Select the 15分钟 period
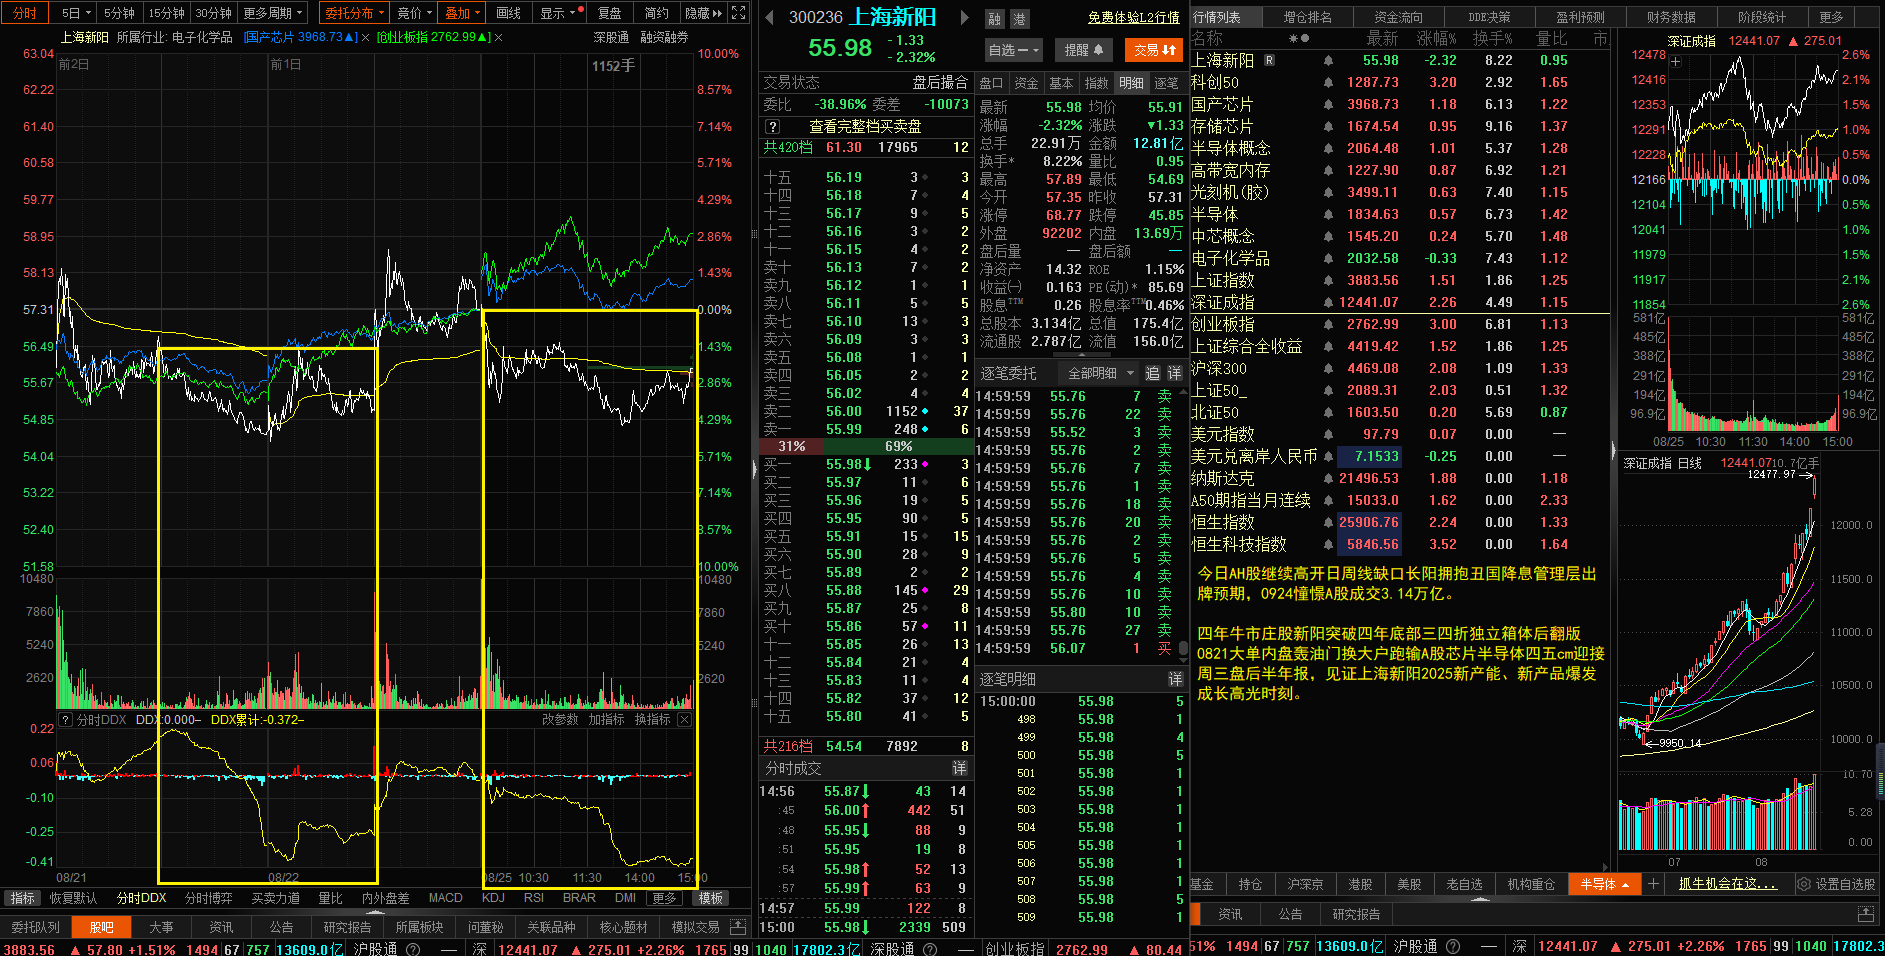The width and height of the screenshot is (1885, 956). [166, 13]
